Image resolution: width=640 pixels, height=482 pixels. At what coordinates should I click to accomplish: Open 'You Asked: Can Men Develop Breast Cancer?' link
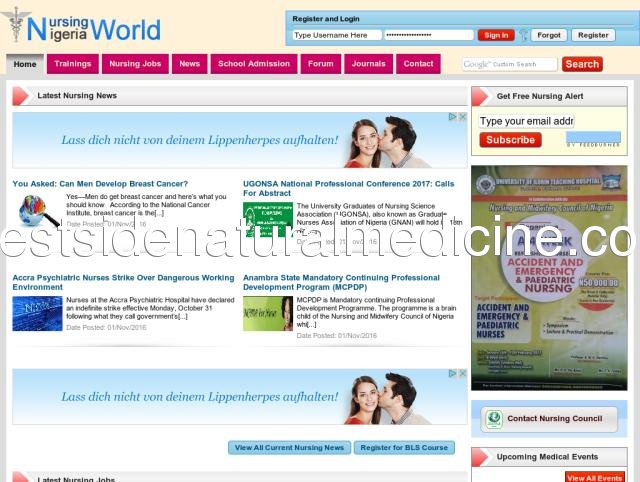pos(100,184)
